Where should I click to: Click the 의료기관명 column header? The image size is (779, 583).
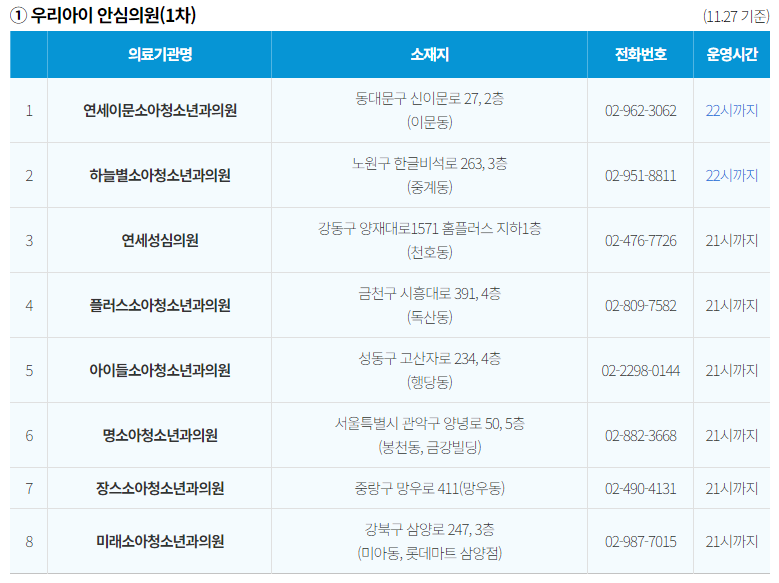coord(159,54)
